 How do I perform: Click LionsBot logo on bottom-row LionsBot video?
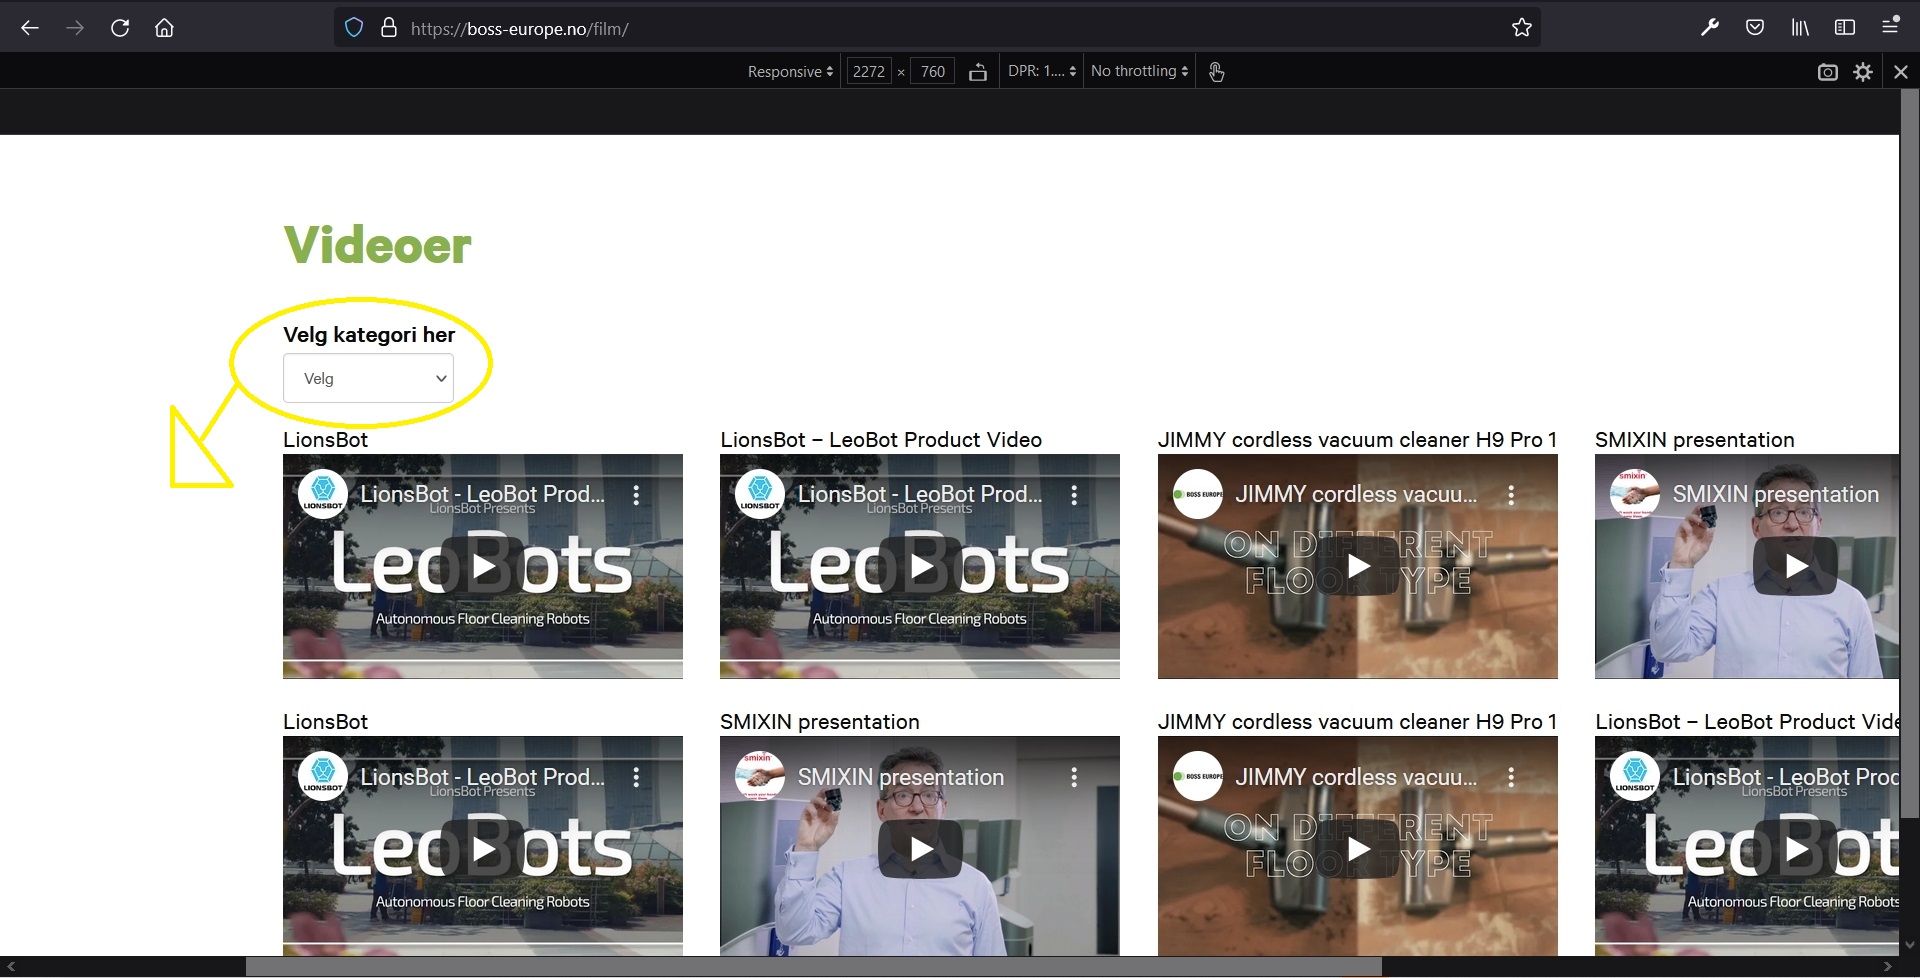click(323, 777)
